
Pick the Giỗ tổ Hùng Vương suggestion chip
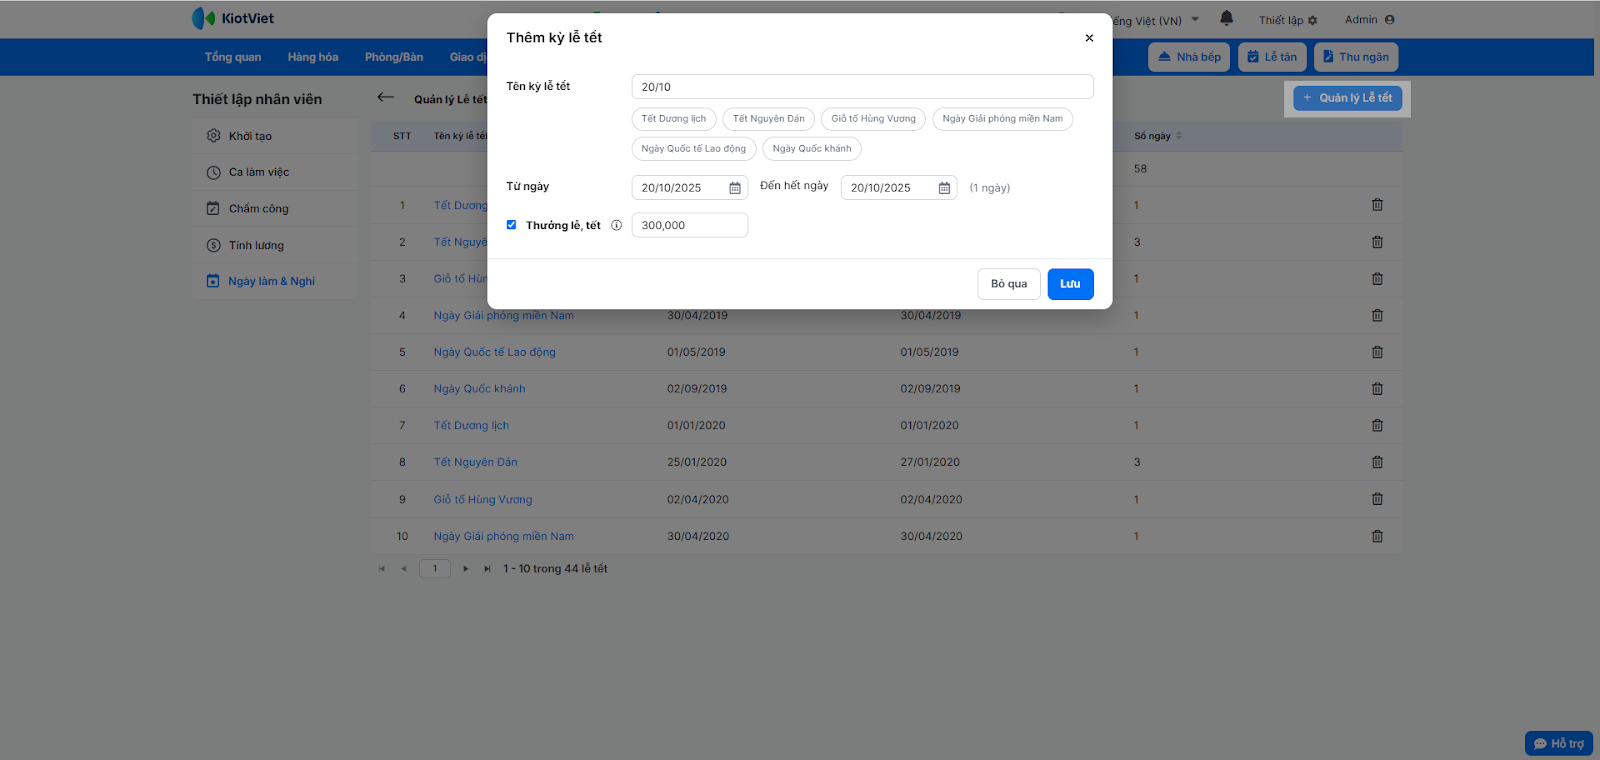(873, 119)
